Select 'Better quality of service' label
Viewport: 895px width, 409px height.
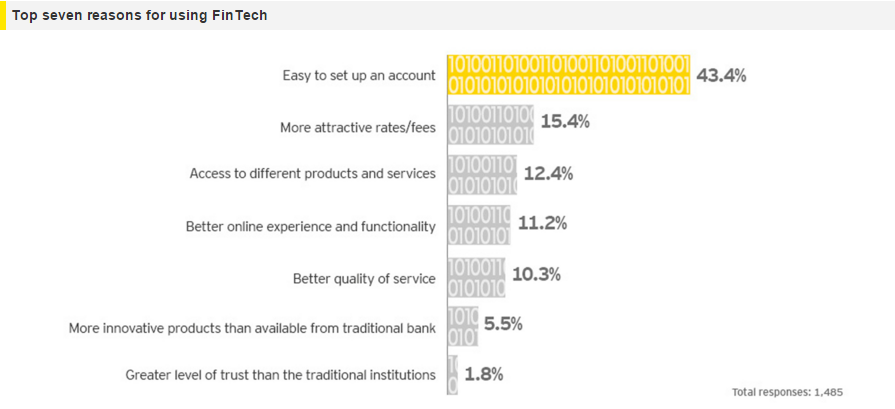pyautogui.click(x=364, y=279)
